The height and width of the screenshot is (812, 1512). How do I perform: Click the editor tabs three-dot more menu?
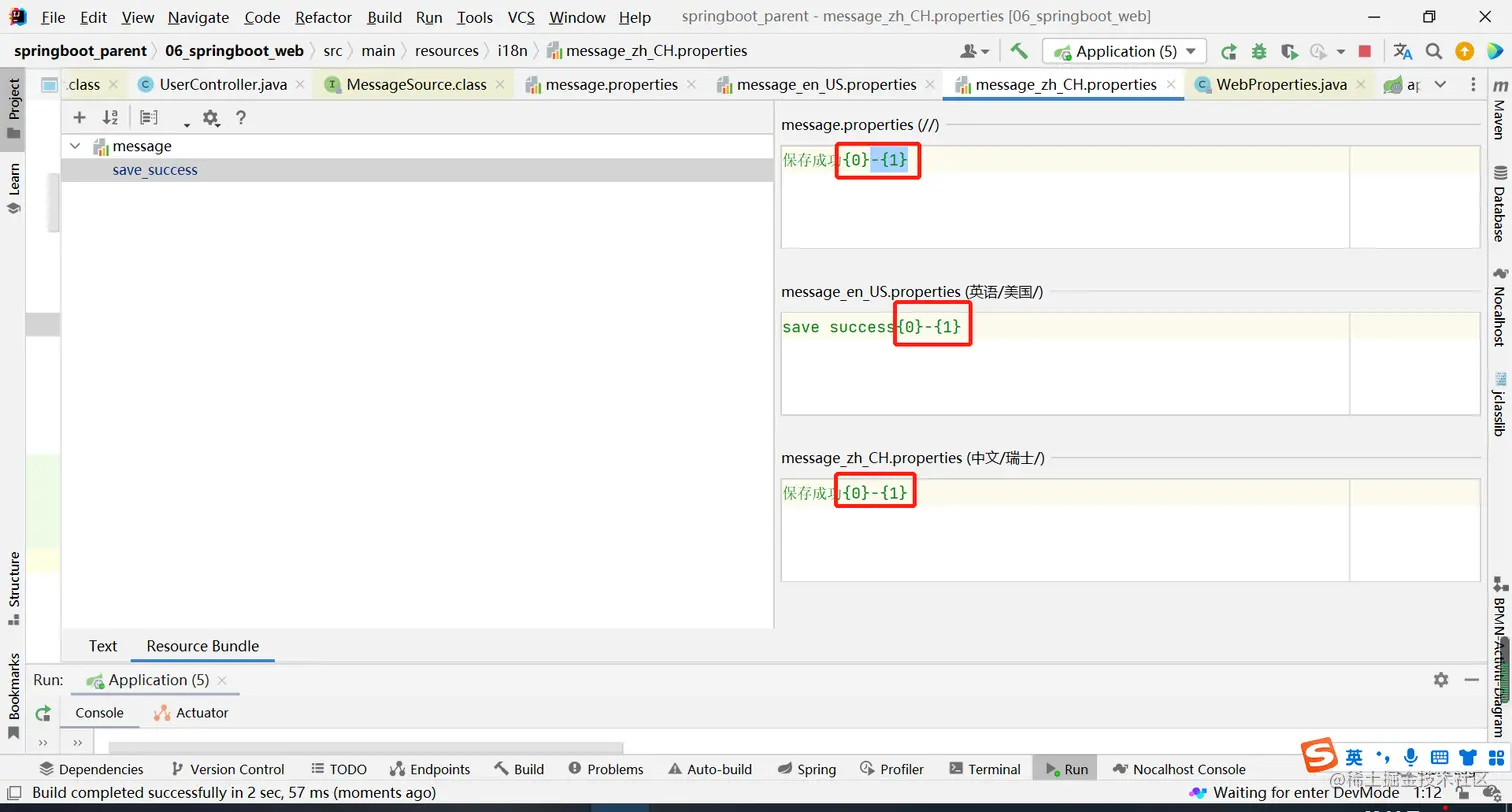coord(1474,85)
